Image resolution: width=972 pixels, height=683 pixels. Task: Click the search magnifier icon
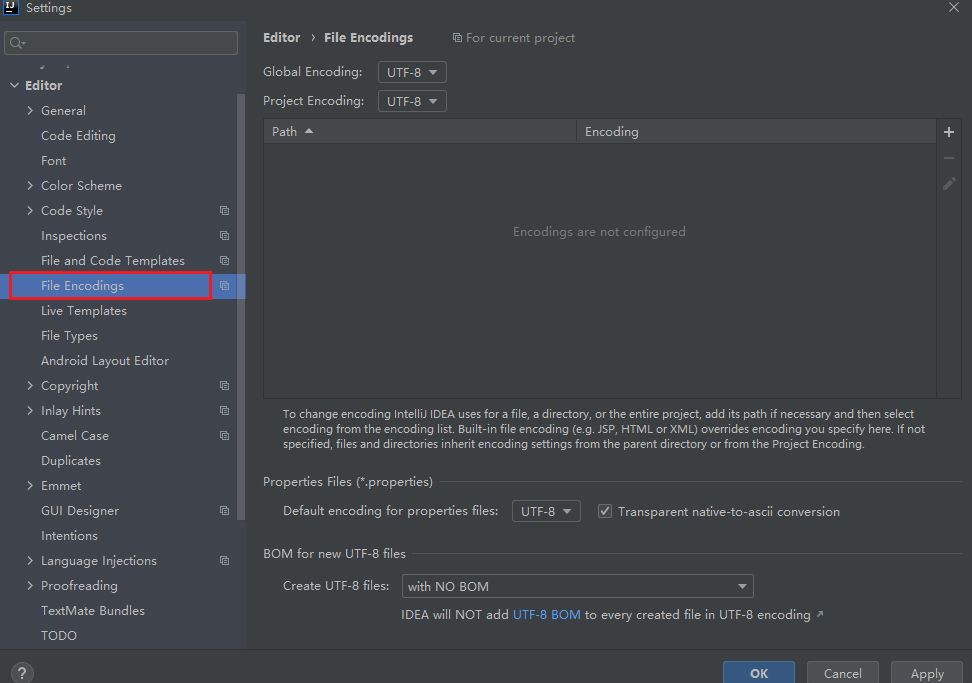tap(17, 43)
